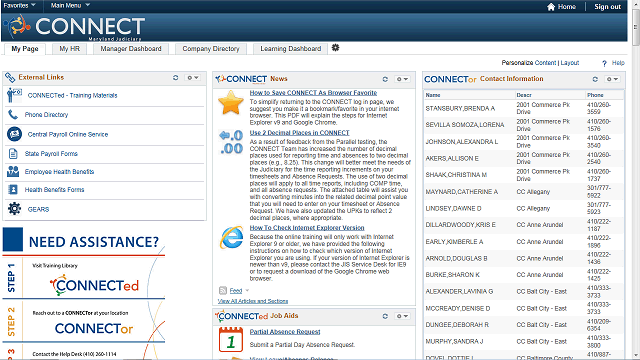Switch to the My HR tab
Image resolution: width=640 pixels, height=360 pixels.
[x=69, y=49]
